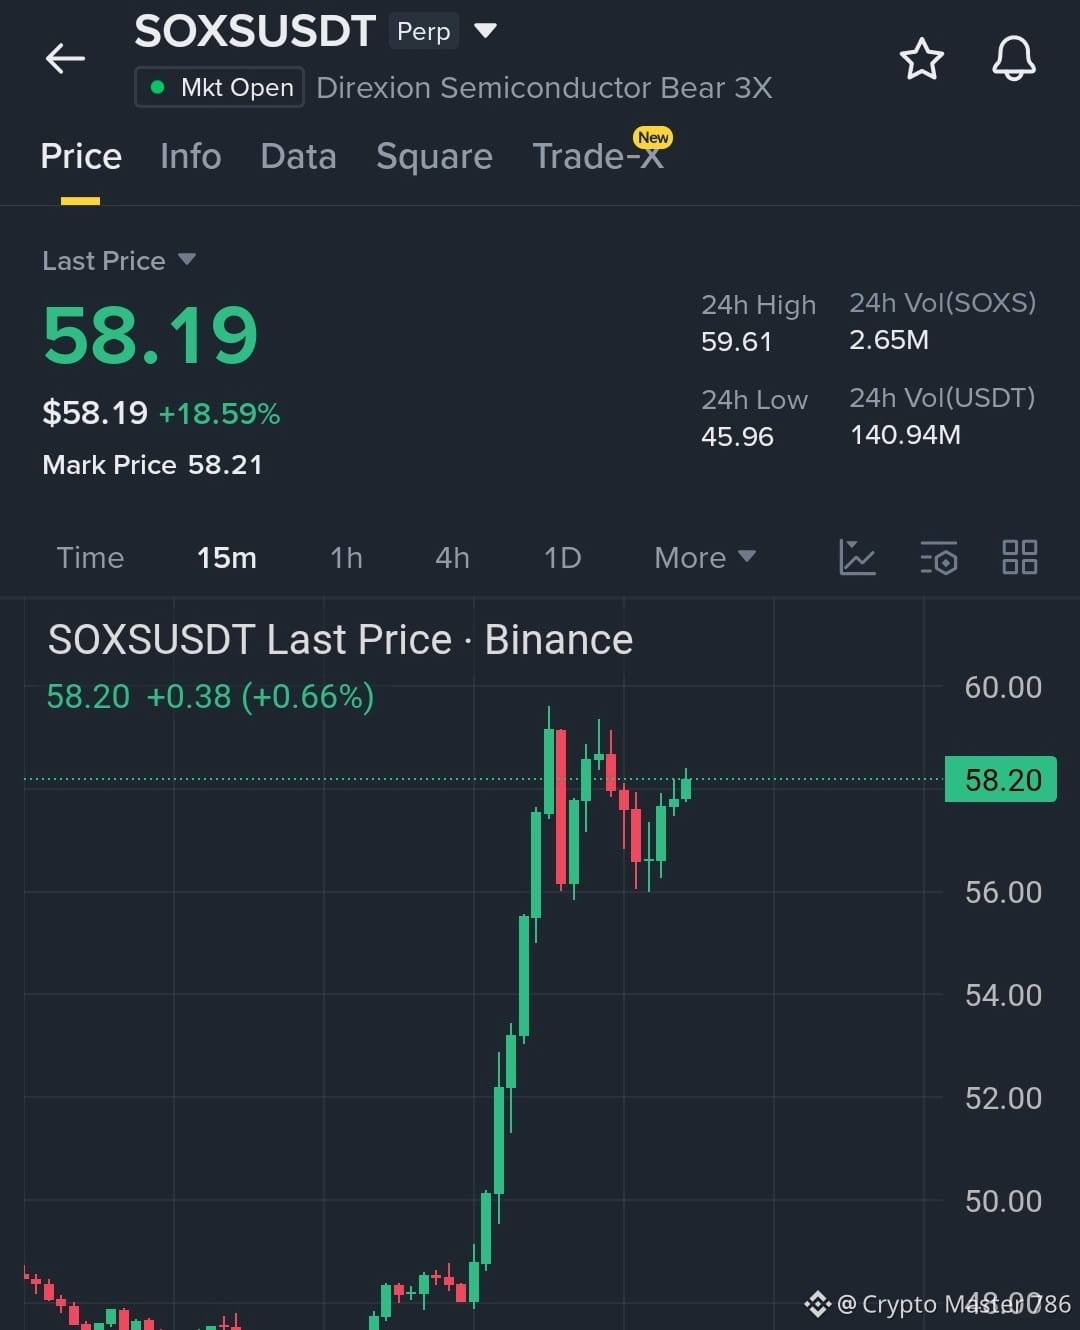The width and height of the screenshot is (1080, 1330).
Task: Add SOXSUSDT to favorites with star icon
Action: tap(921, 59)
